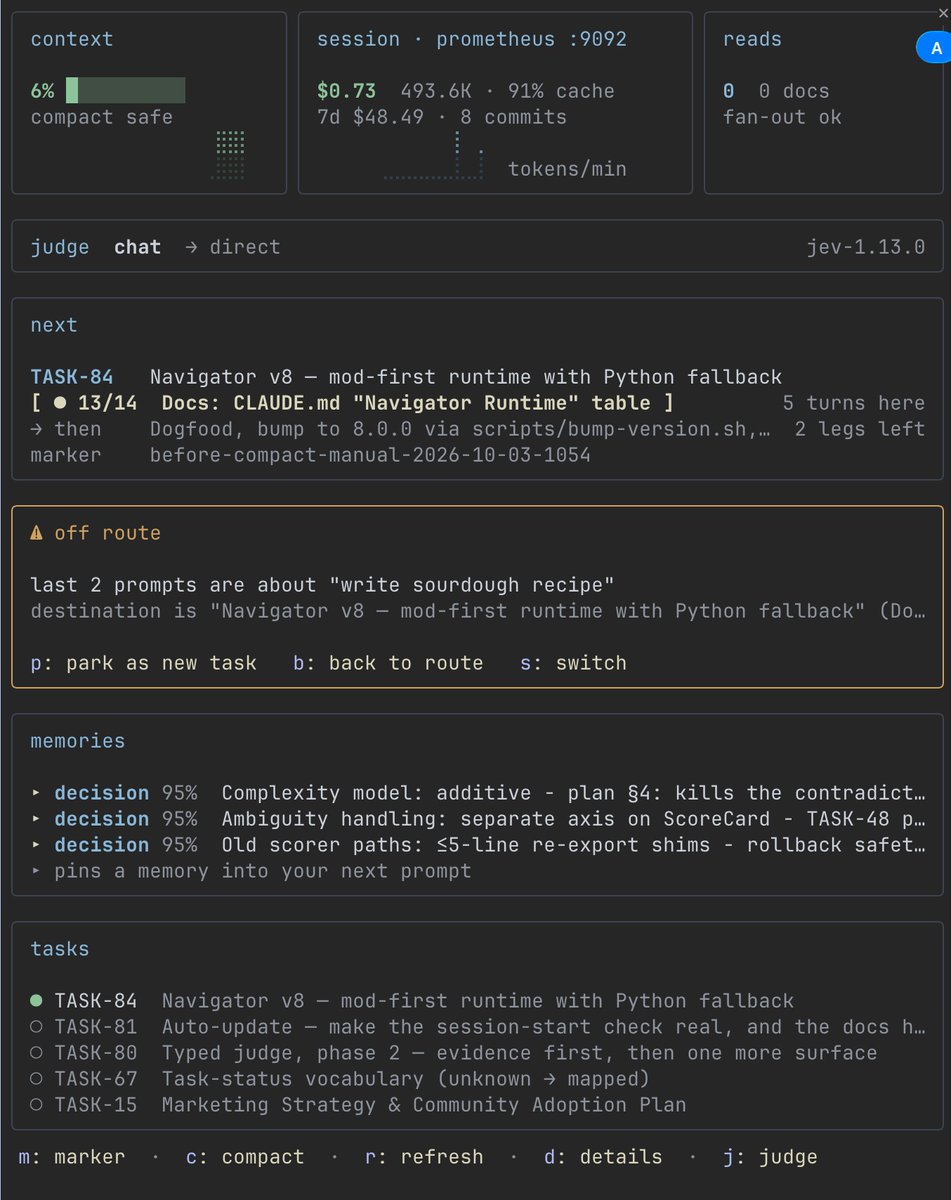Click the context dot-grid indicator

point(228,155)
